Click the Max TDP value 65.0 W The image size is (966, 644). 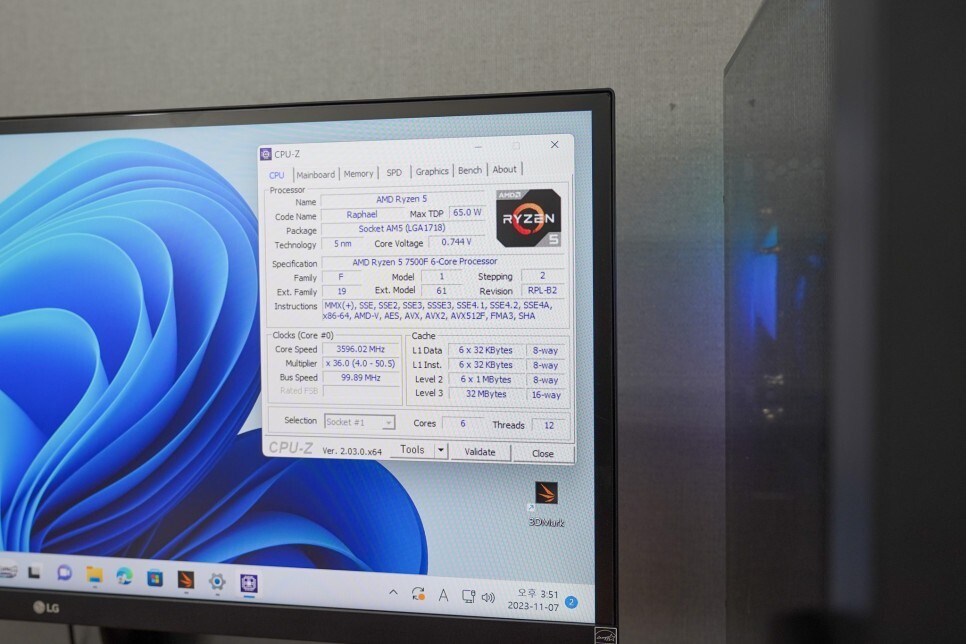[x=467, y=212]
